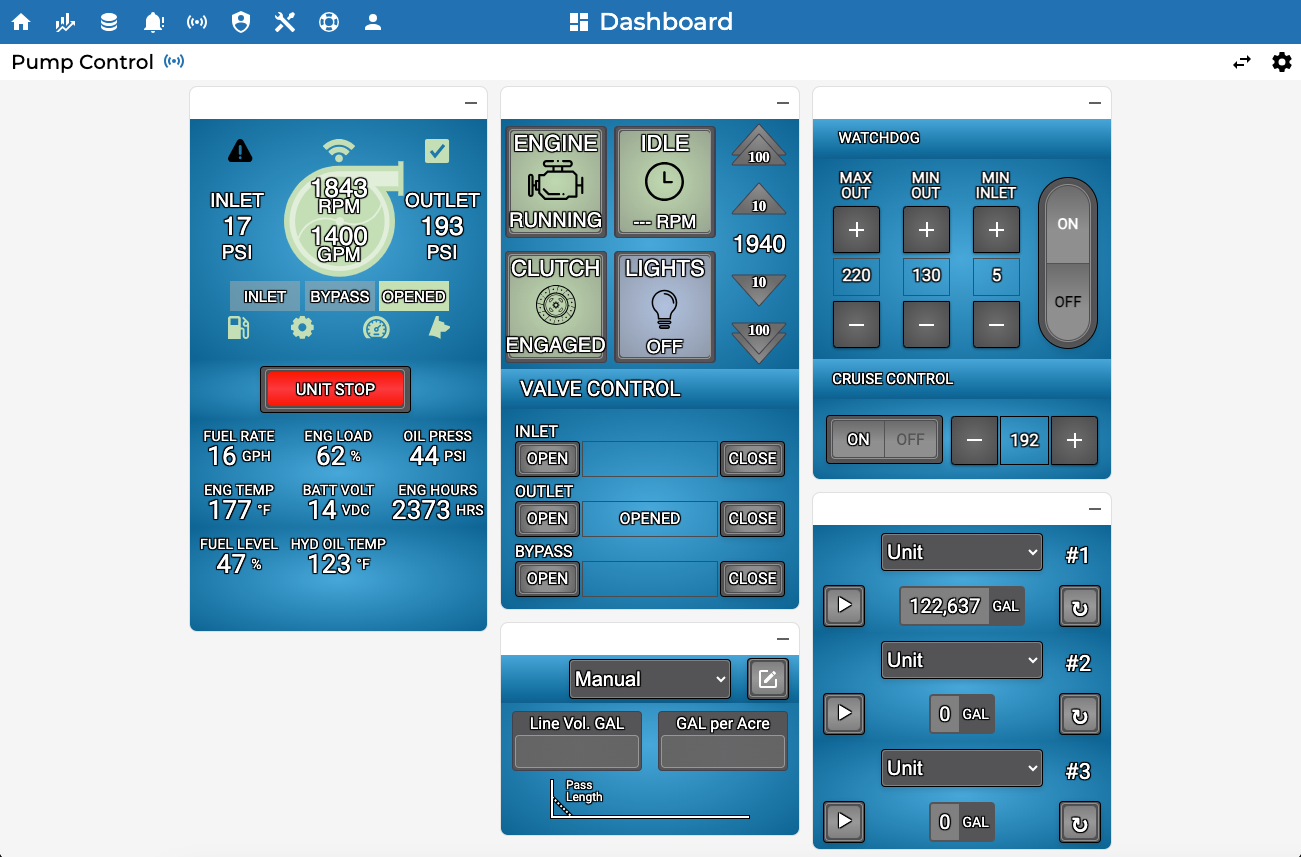Viewport: 1301px width, 857px height.
Task: Click the cruise control value 192 field
Action: (1024, 440)
